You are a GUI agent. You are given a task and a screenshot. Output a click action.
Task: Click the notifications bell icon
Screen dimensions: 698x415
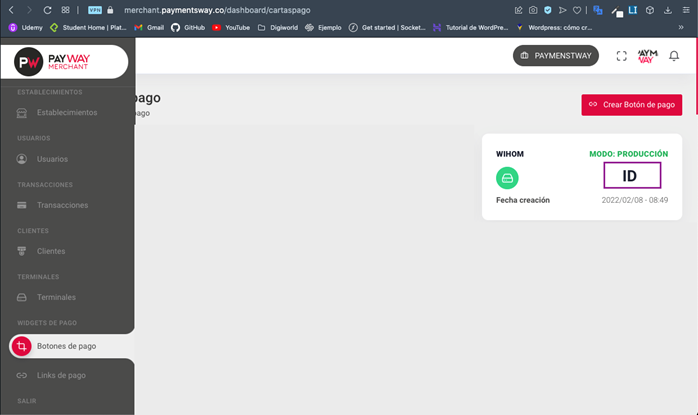click(x=674, y=56)
